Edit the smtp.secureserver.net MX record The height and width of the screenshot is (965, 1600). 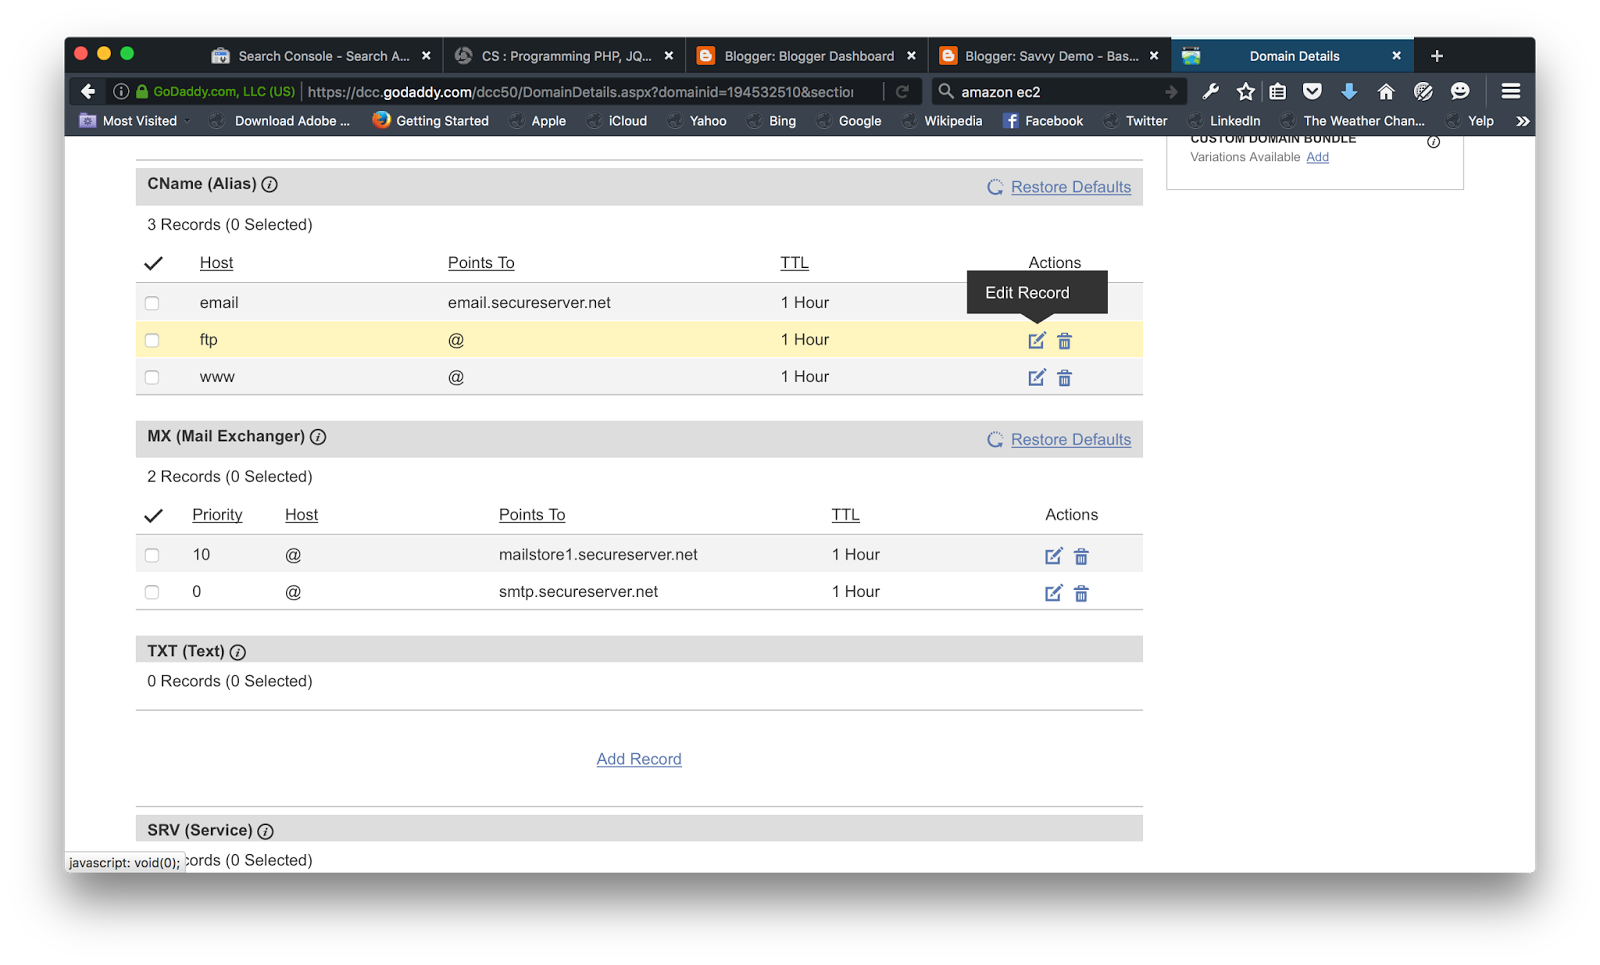(x=1053, y=593)
